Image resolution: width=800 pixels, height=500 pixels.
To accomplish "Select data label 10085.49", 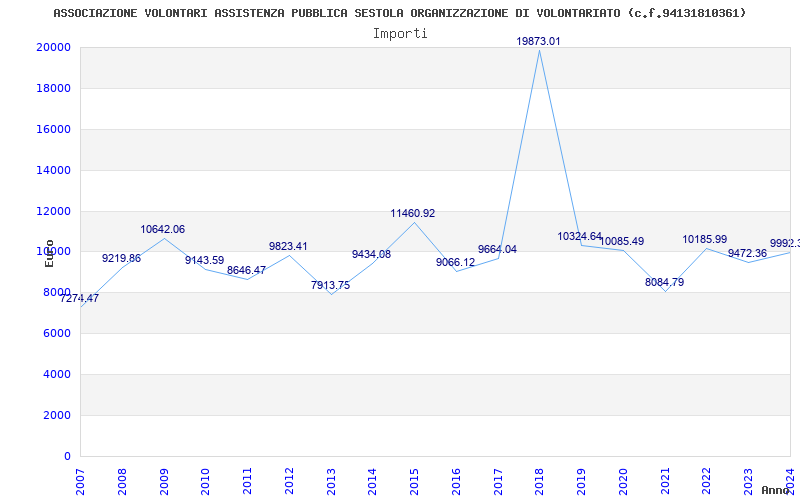I will (x=621, y=241).
